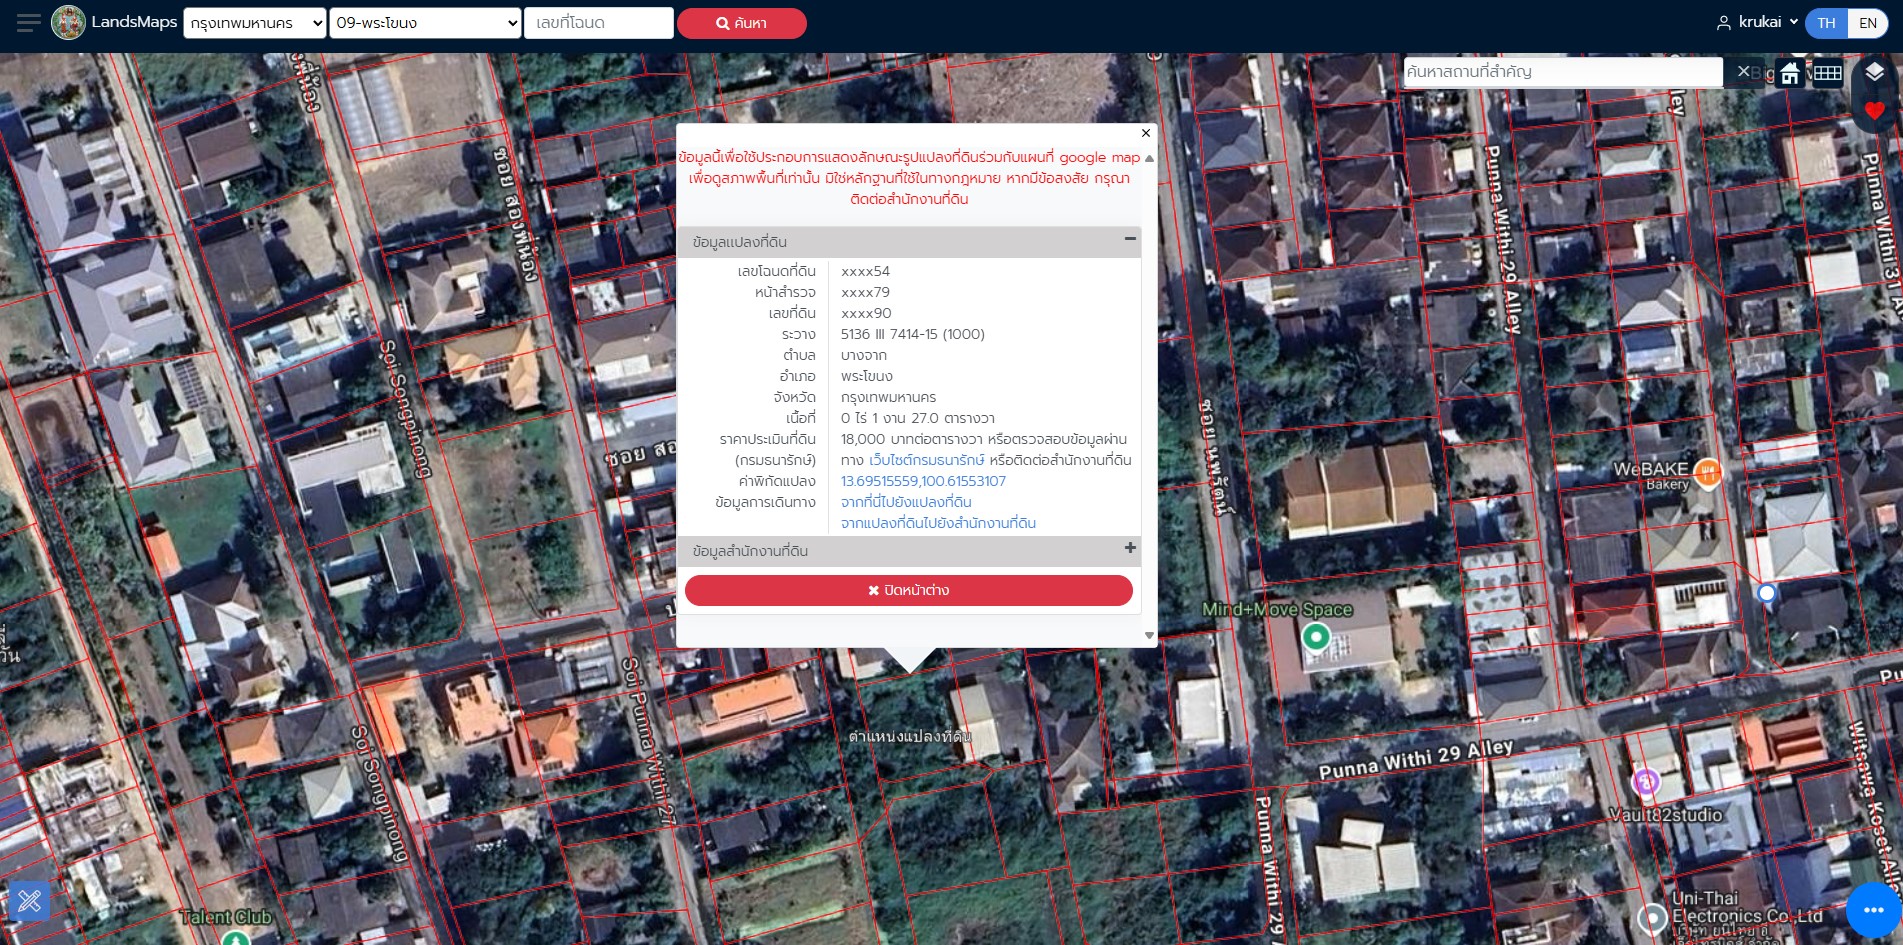Open the parcel coordinates link 13.69515559,100.61553107
The width and height of the screenshot is (1903, 945).
[923, 481]
